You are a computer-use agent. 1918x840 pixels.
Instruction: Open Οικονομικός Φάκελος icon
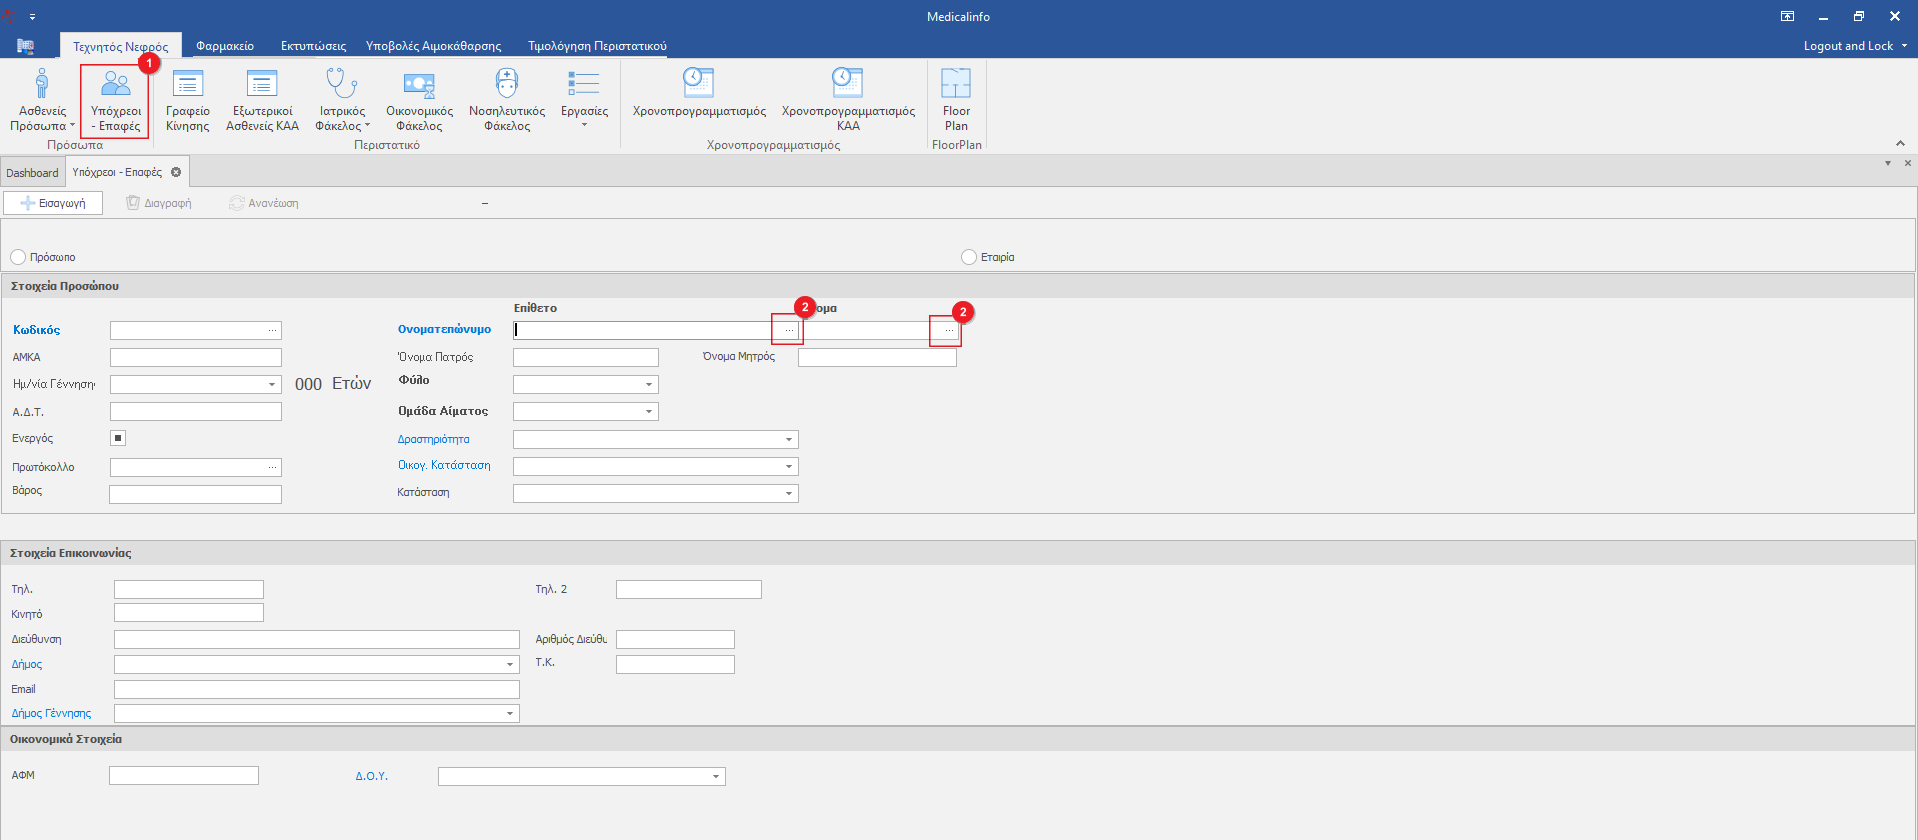(419, 85)
